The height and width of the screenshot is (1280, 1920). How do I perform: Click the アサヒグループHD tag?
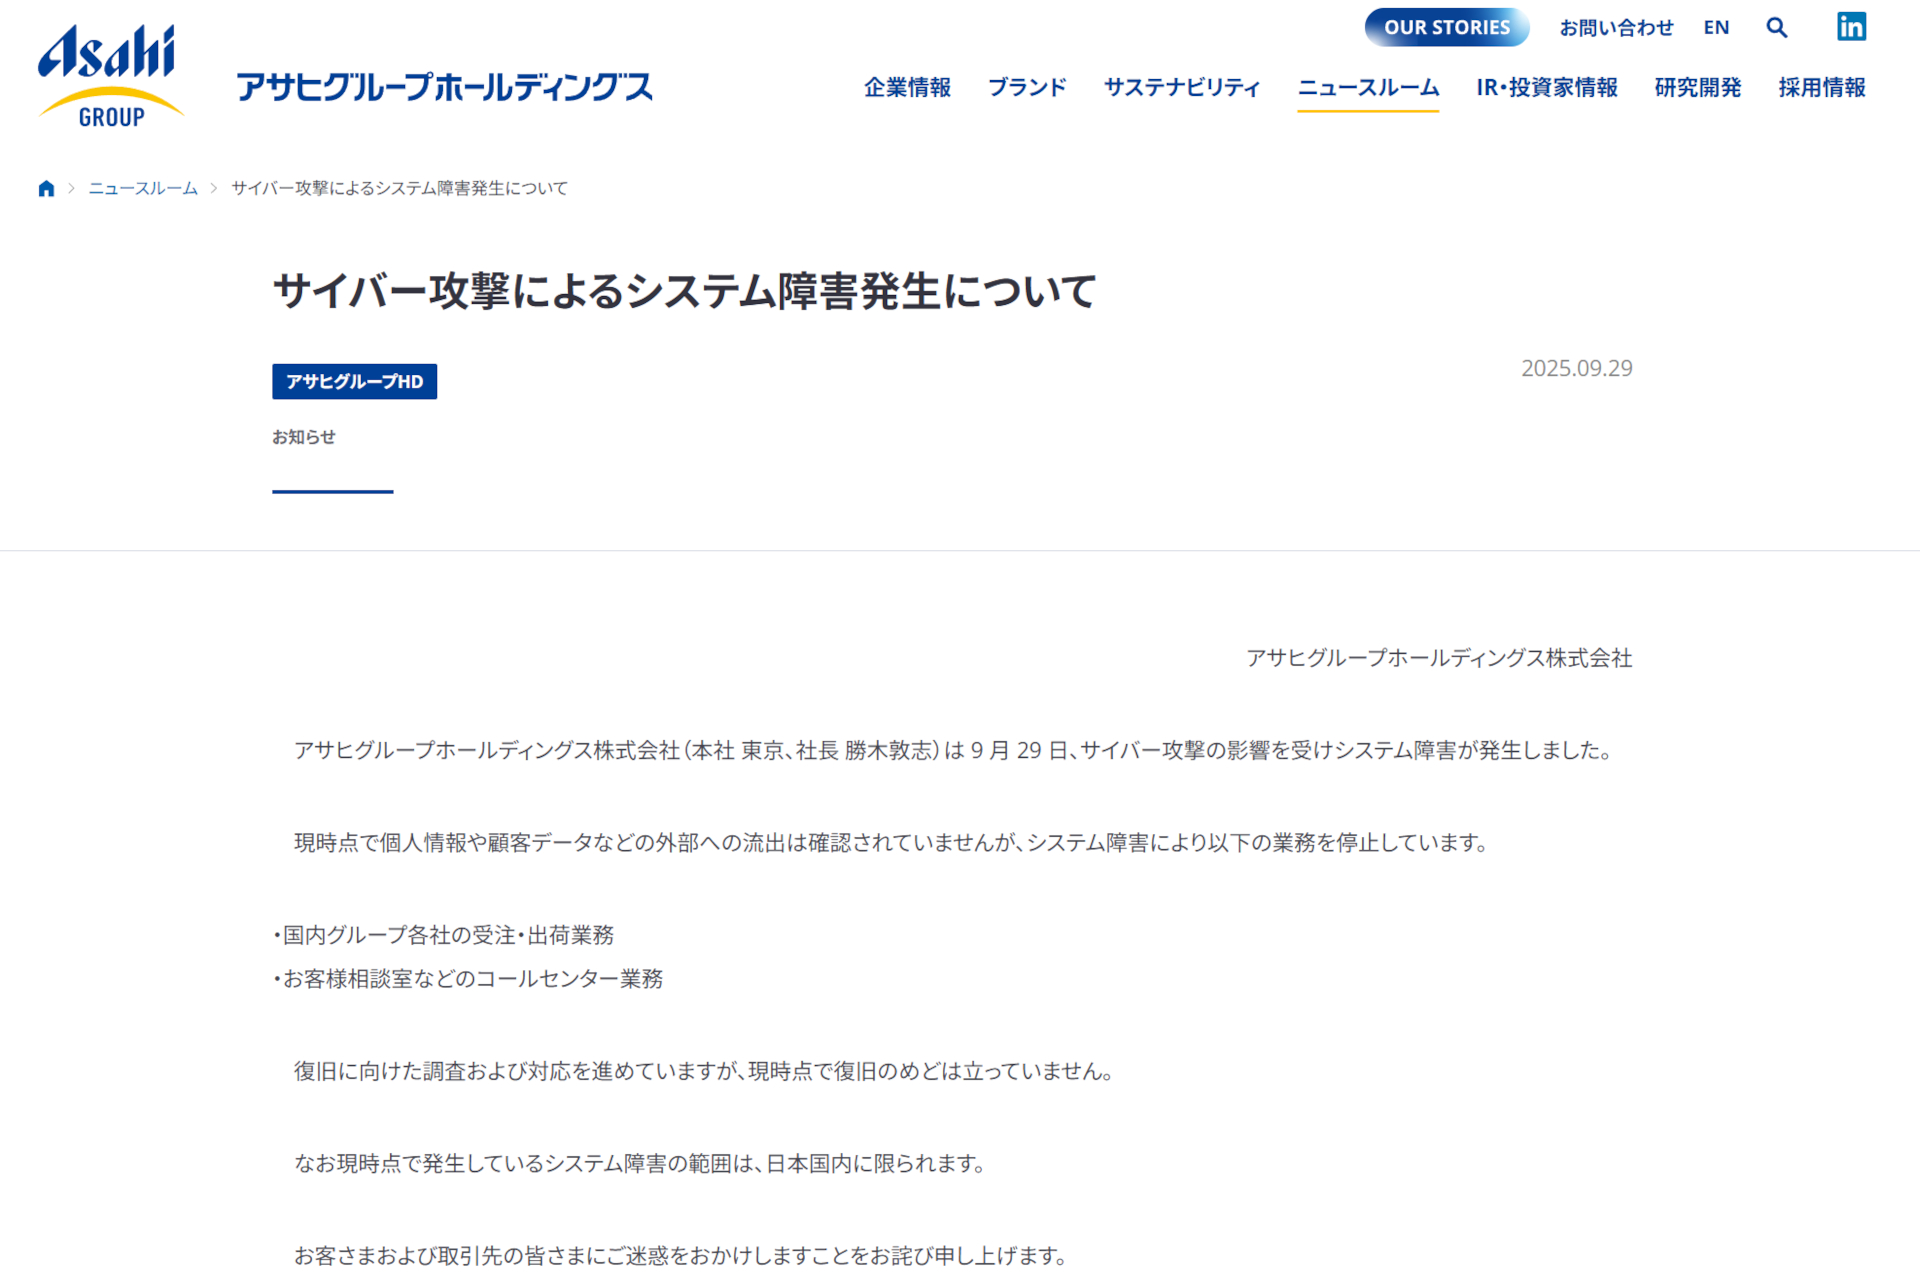pyautogui.click(x=354, y=381)
